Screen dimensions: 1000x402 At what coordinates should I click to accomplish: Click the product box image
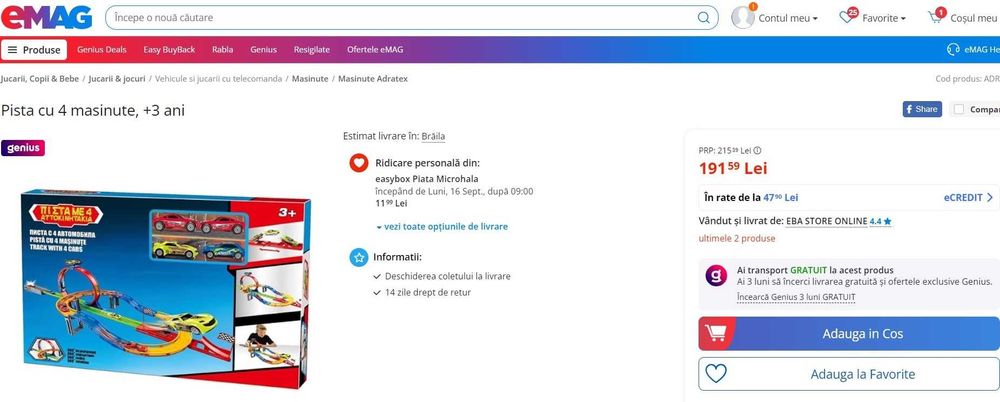tap(166, 288)
